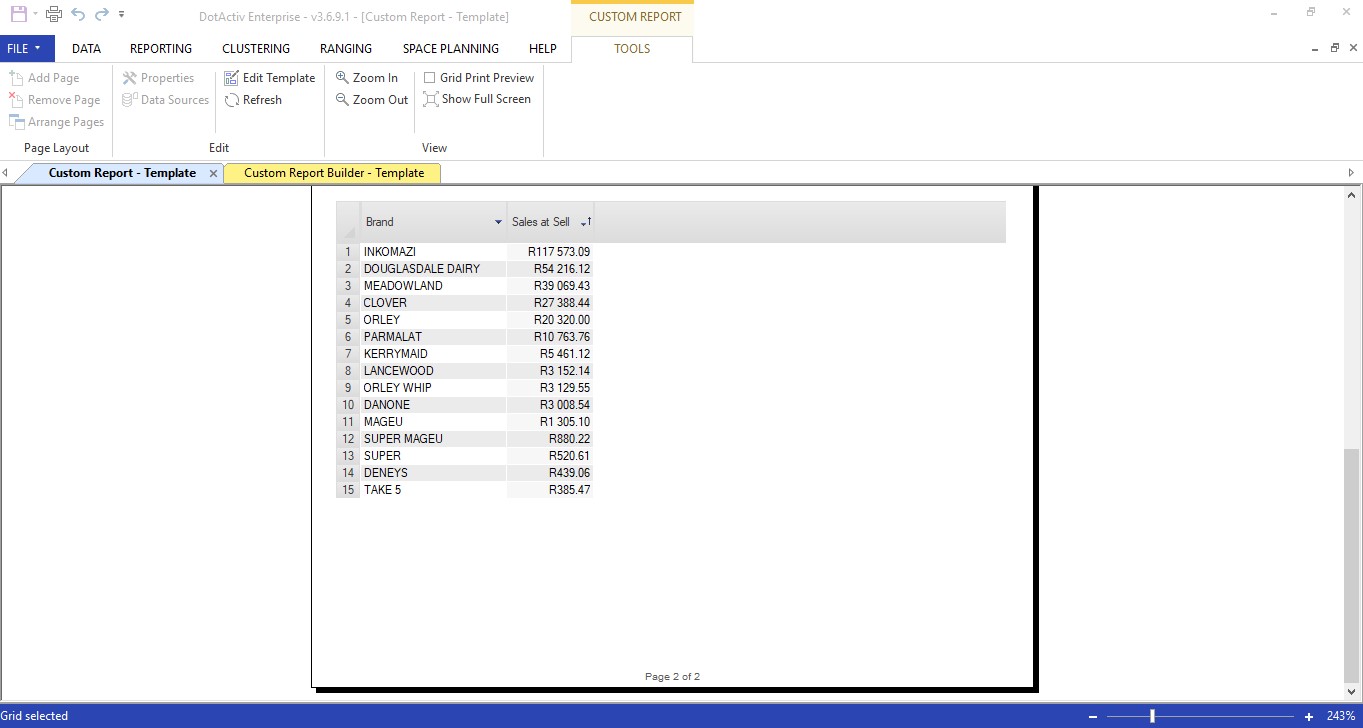1363x728 pixels.
Task: Click Edit Template button
Action: tap(270, 78)
